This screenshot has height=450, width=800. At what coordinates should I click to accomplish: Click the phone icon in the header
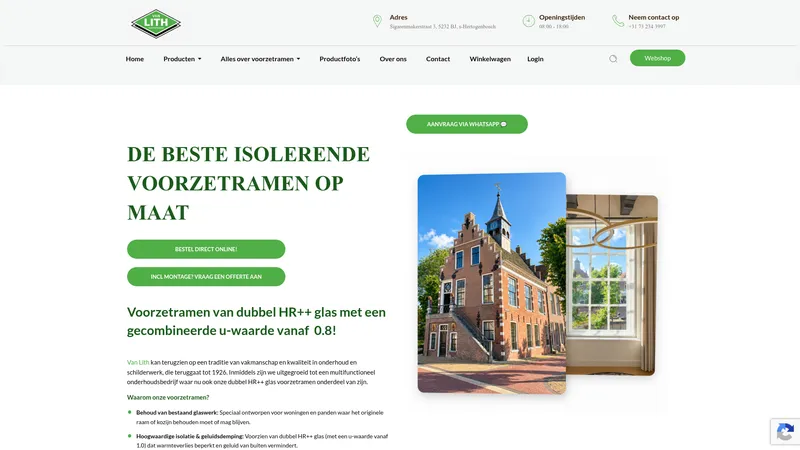tap(618, 21)
